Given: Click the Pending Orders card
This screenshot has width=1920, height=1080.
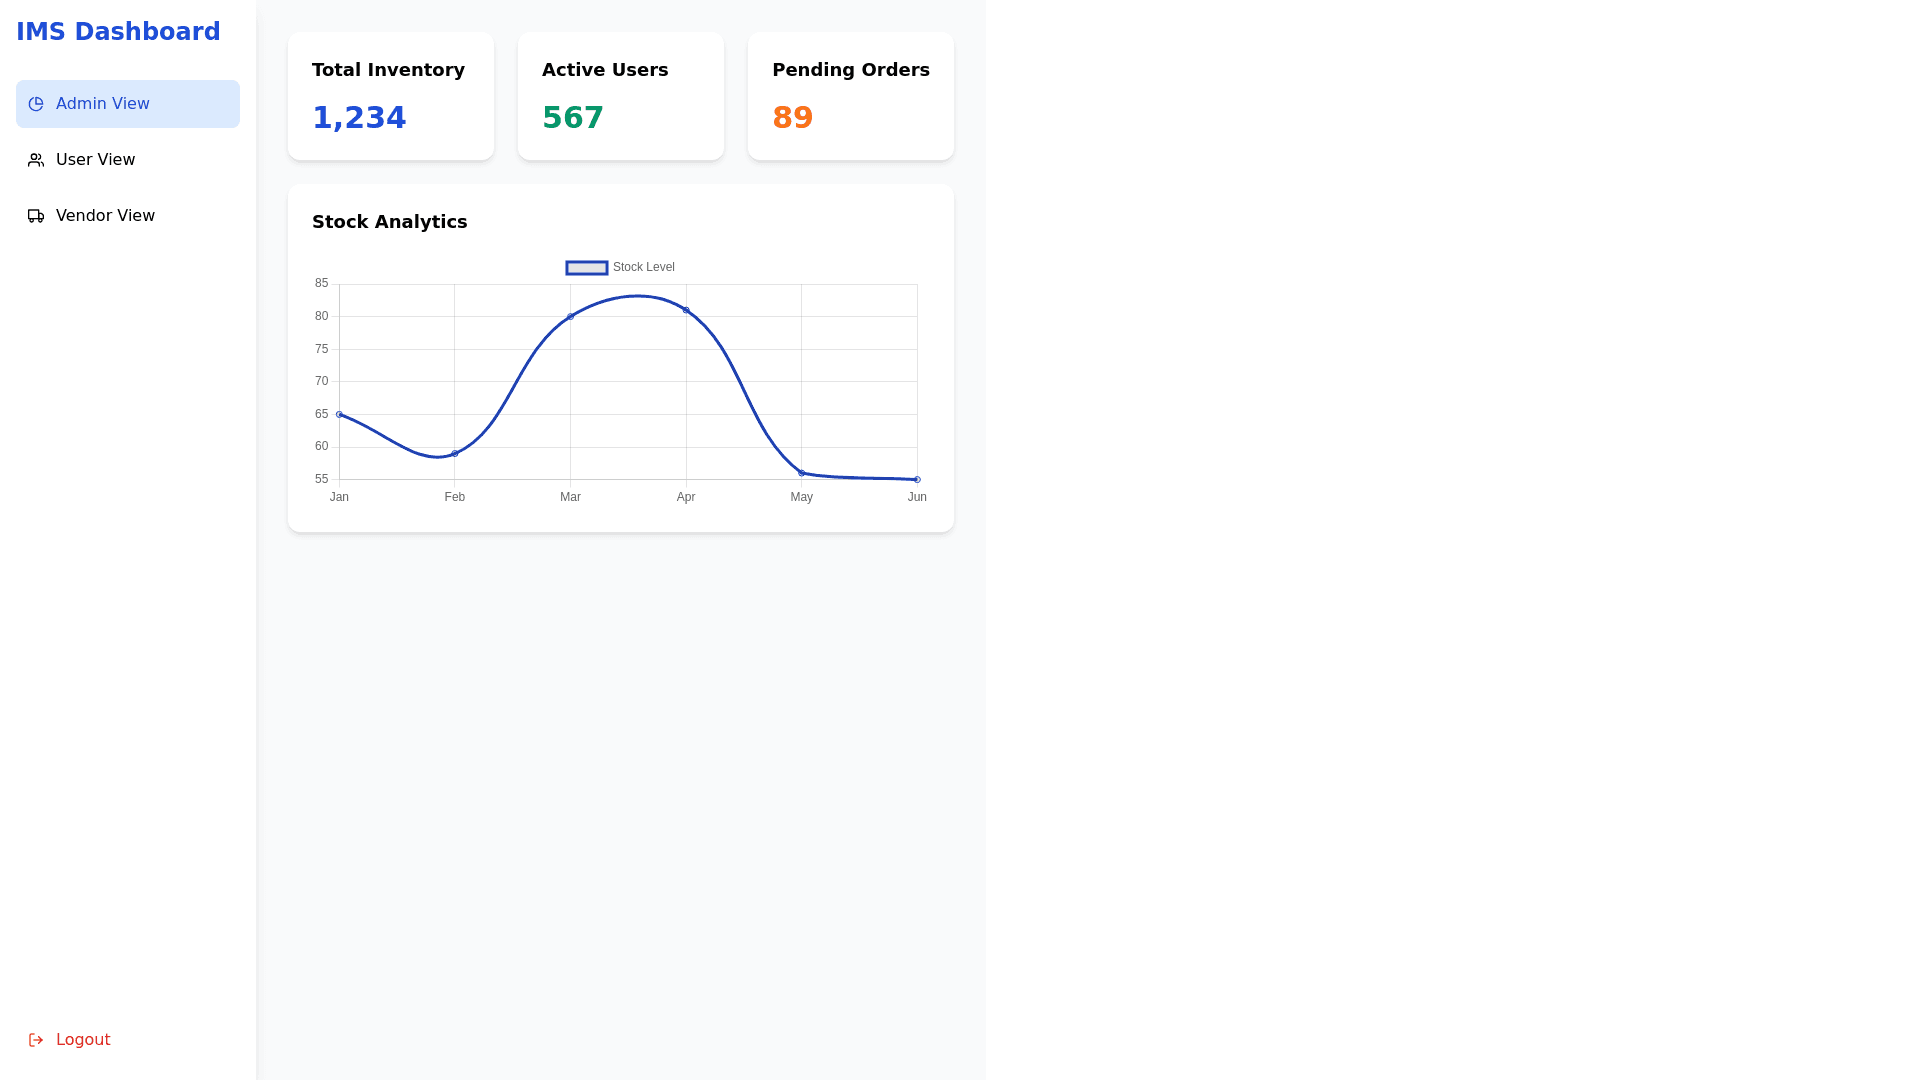Looking at the screenshot, I should pos(851,96).
